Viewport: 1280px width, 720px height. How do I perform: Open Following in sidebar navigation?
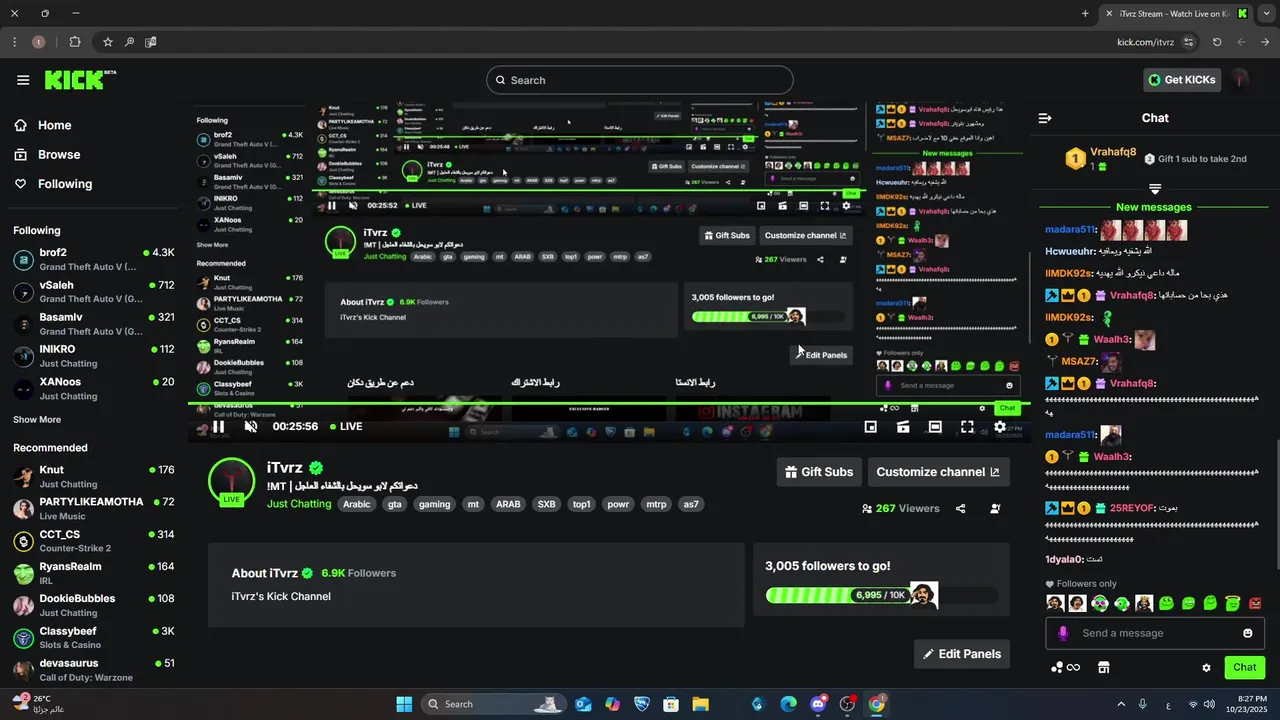(x=53, y=184)
